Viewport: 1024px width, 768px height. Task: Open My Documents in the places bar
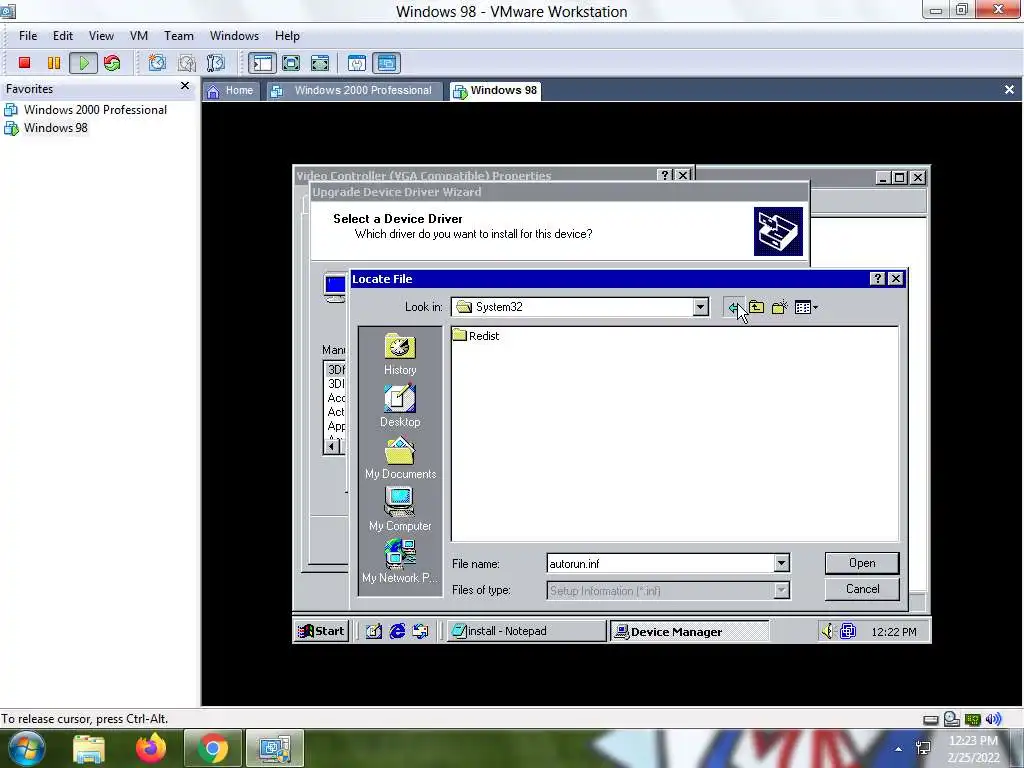(x=400, y=458)
